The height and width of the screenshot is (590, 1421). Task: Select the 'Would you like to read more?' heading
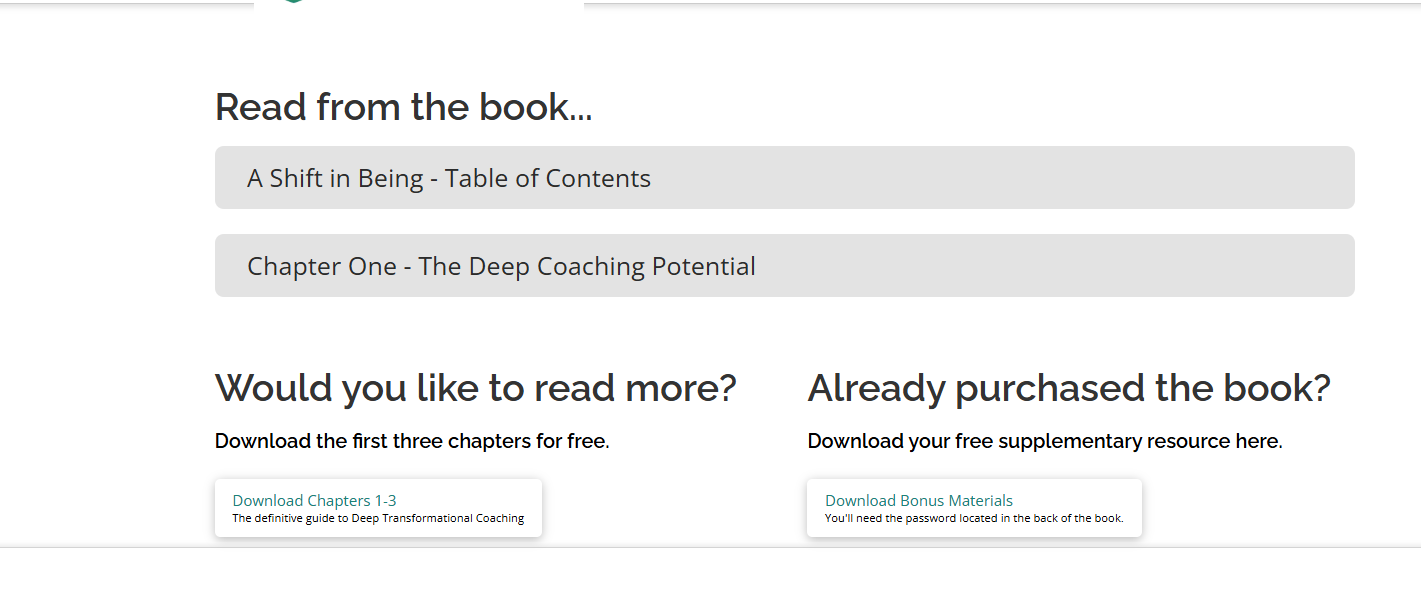click(476, 388)
